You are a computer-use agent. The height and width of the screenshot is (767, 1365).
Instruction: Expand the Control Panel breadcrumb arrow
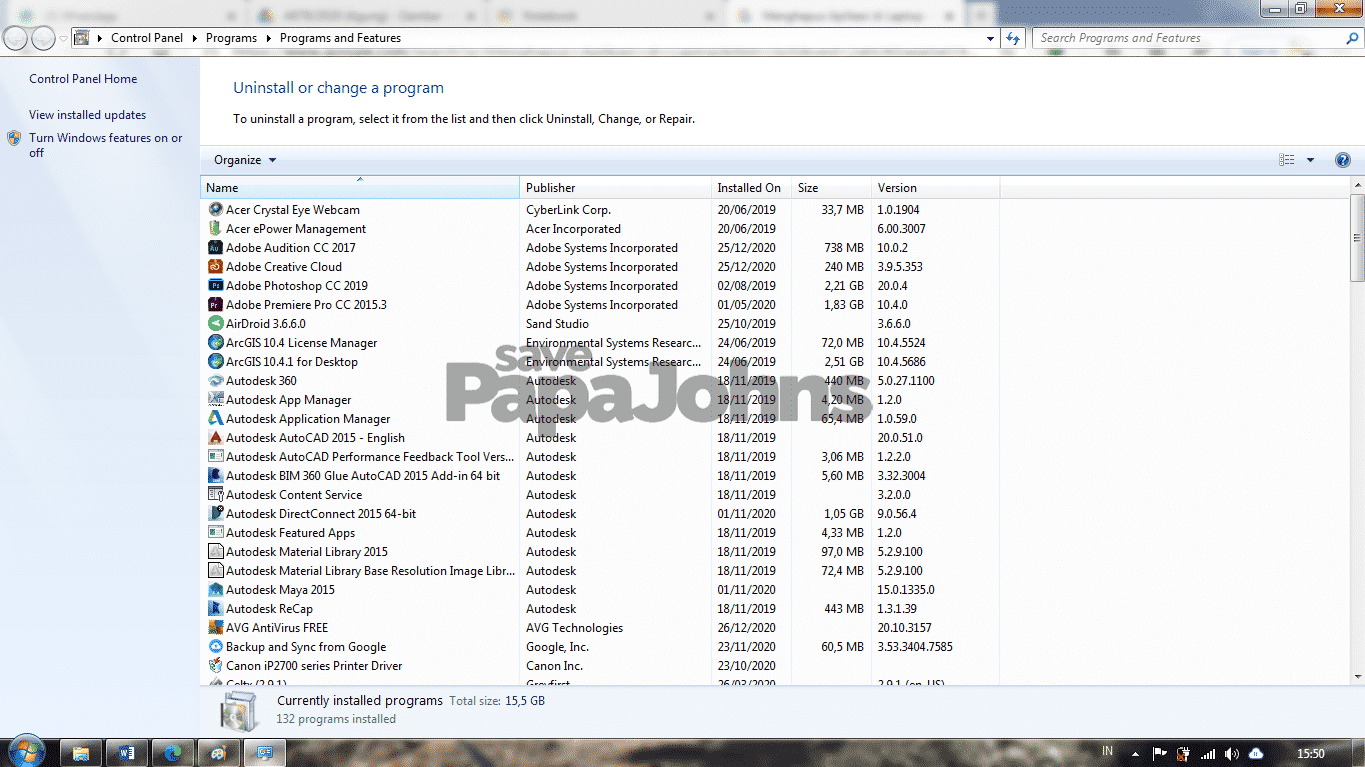[x=195, y=38]
